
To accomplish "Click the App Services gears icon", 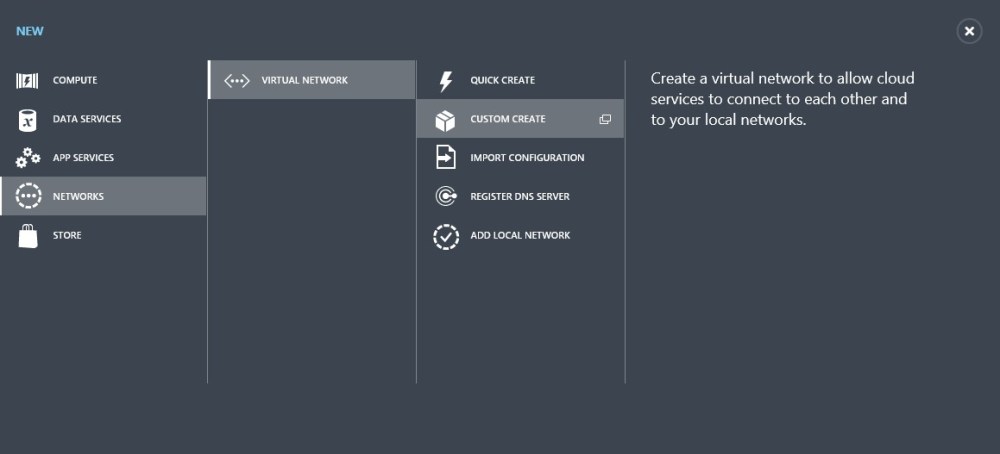I will [x=27, y=157].
